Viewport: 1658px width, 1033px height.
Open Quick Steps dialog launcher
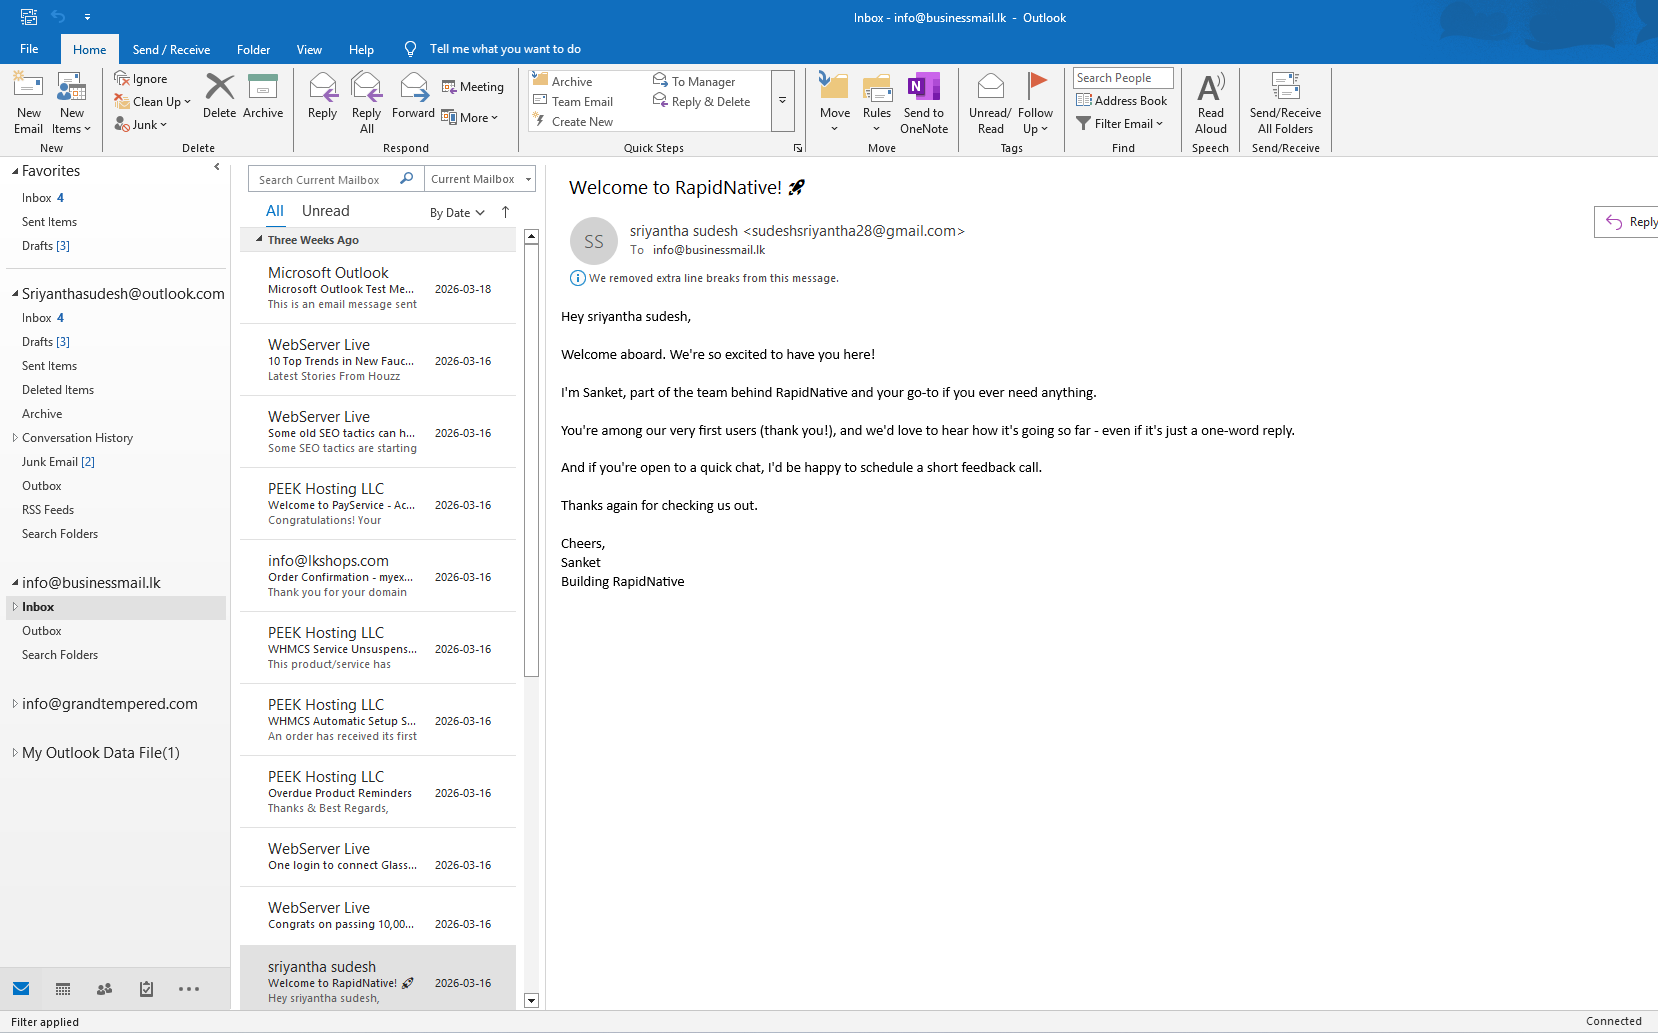(x=798, y=148)
